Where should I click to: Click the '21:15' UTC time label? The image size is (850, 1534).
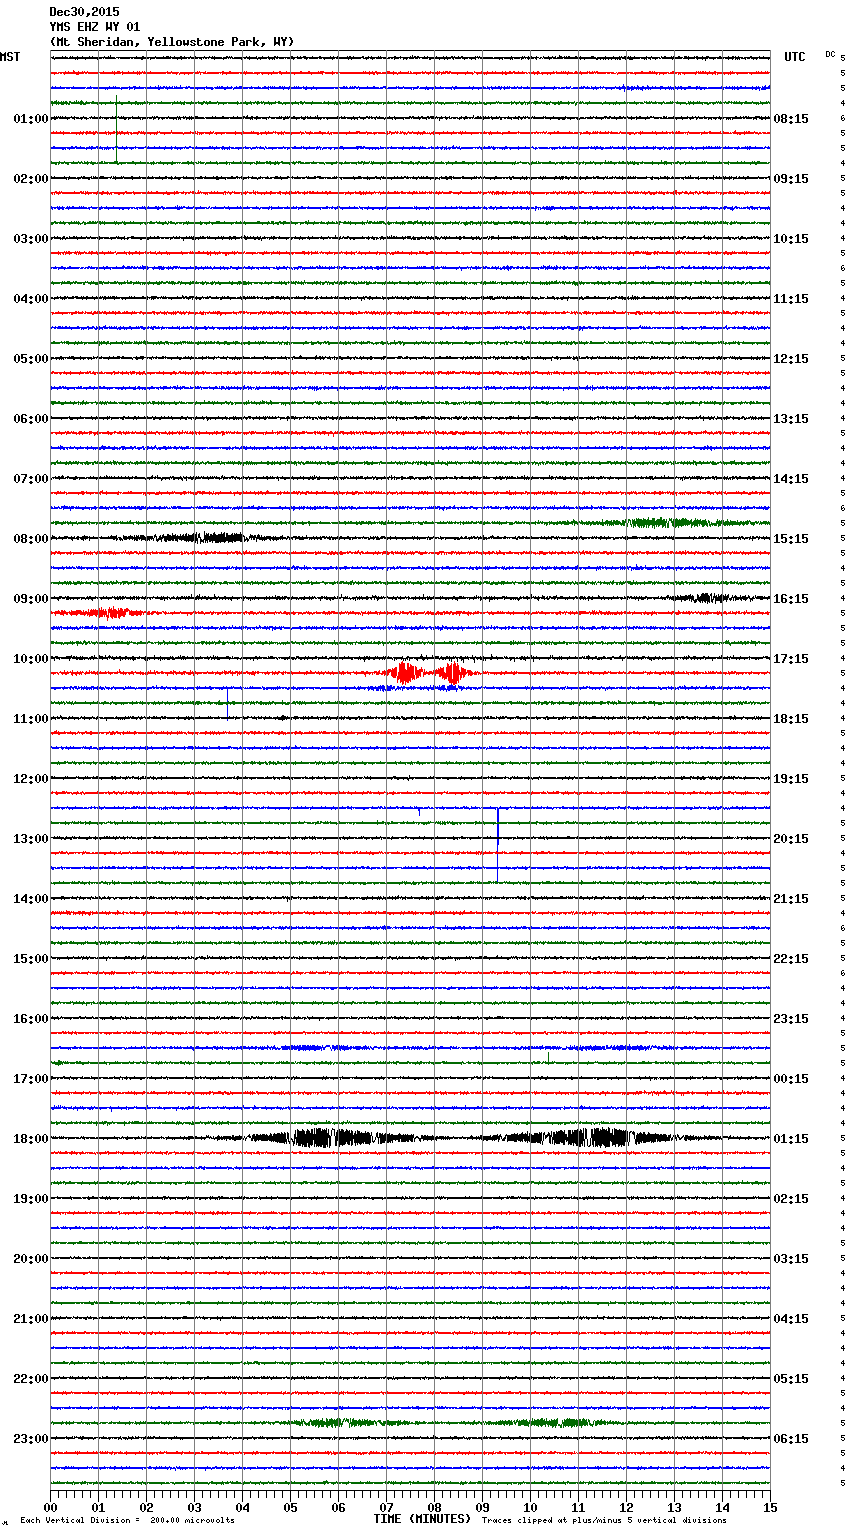791,899
